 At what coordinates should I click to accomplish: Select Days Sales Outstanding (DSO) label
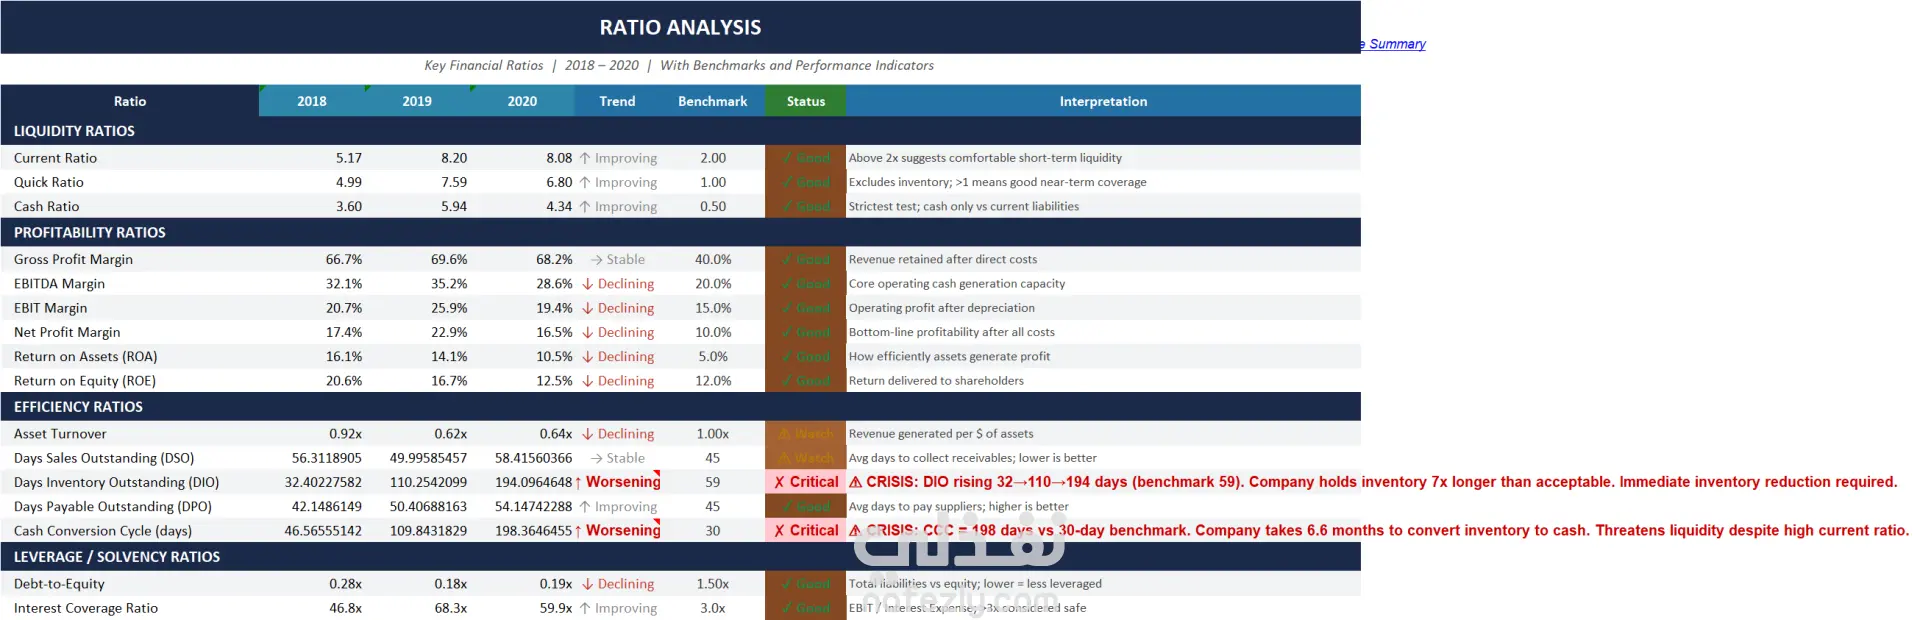tap(104, 458)
